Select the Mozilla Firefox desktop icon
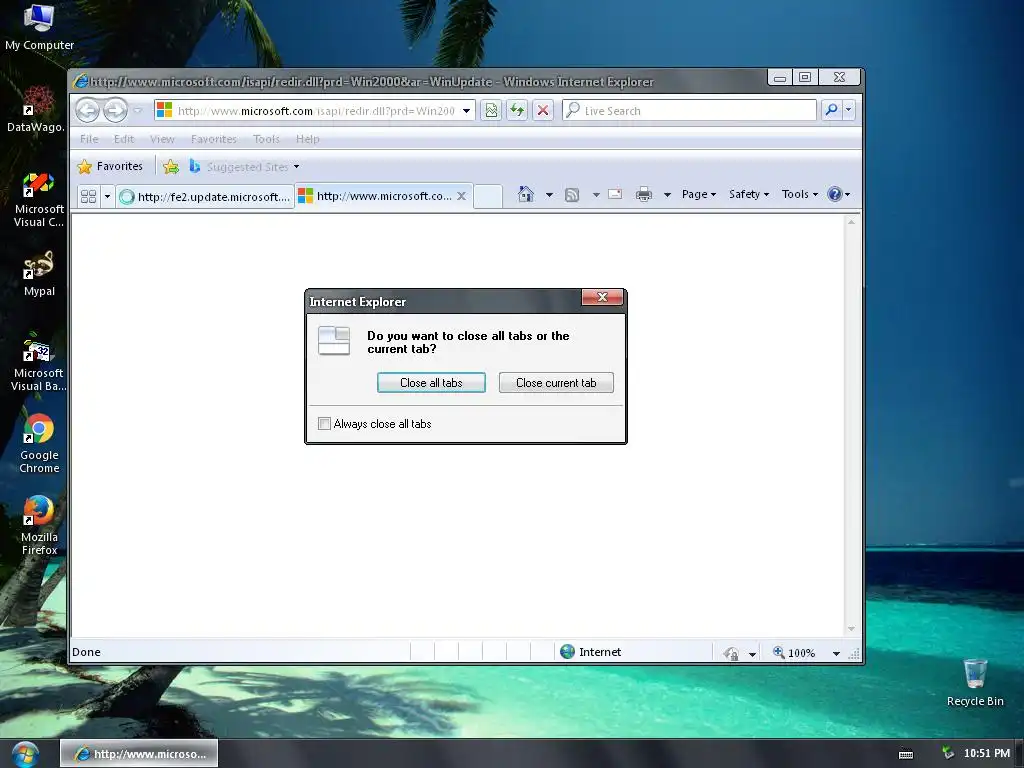 (39, 526)
